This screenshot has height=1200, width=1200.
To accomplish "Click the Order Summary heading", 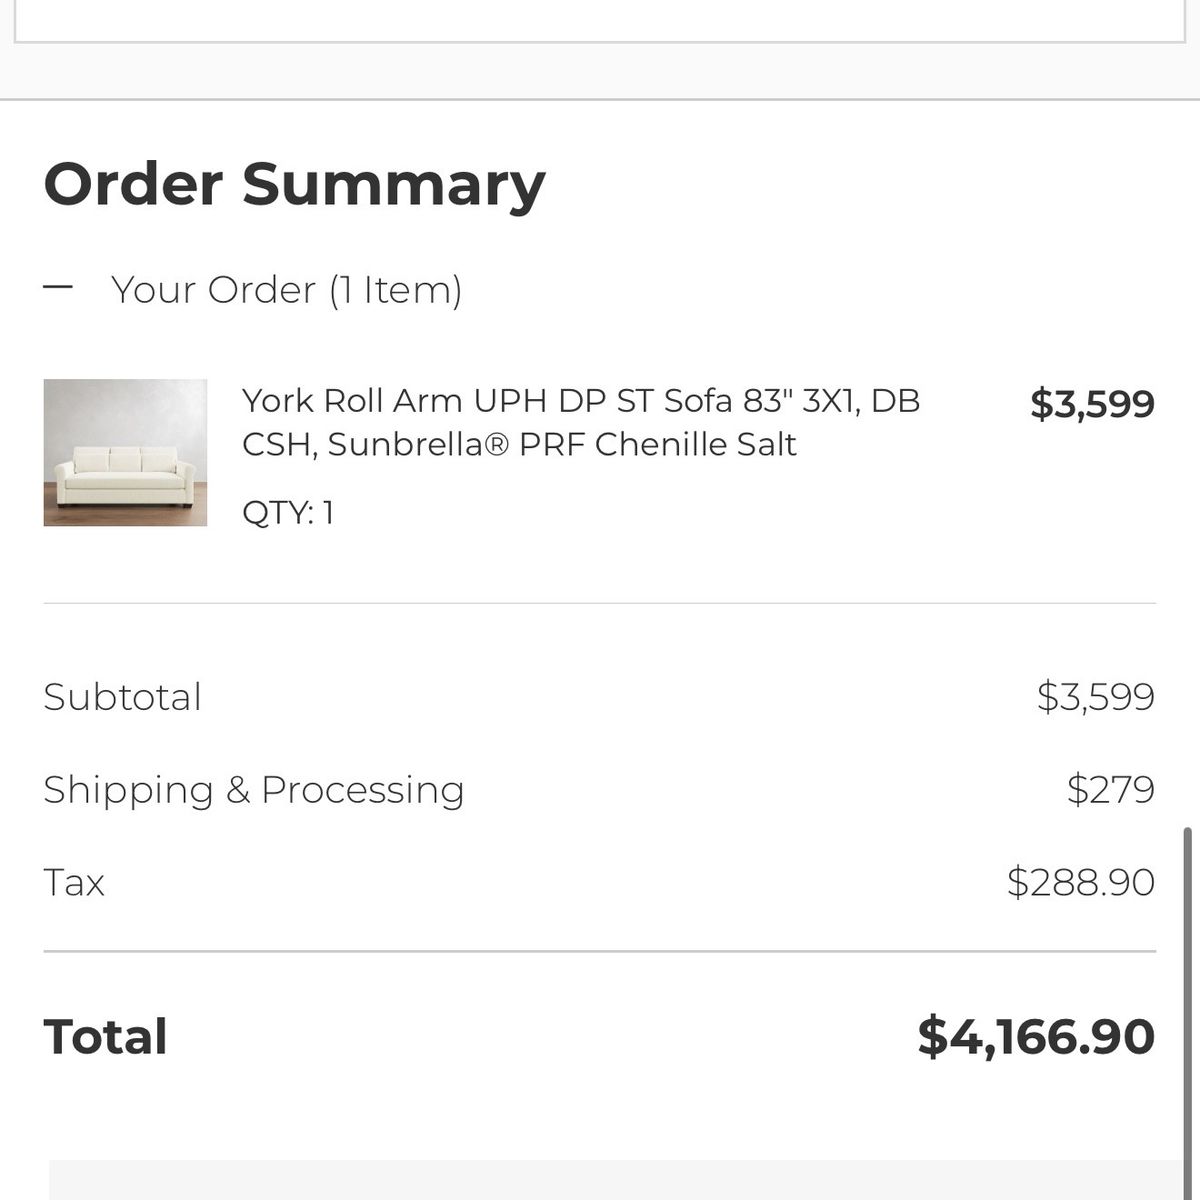I will click(295, 184).
